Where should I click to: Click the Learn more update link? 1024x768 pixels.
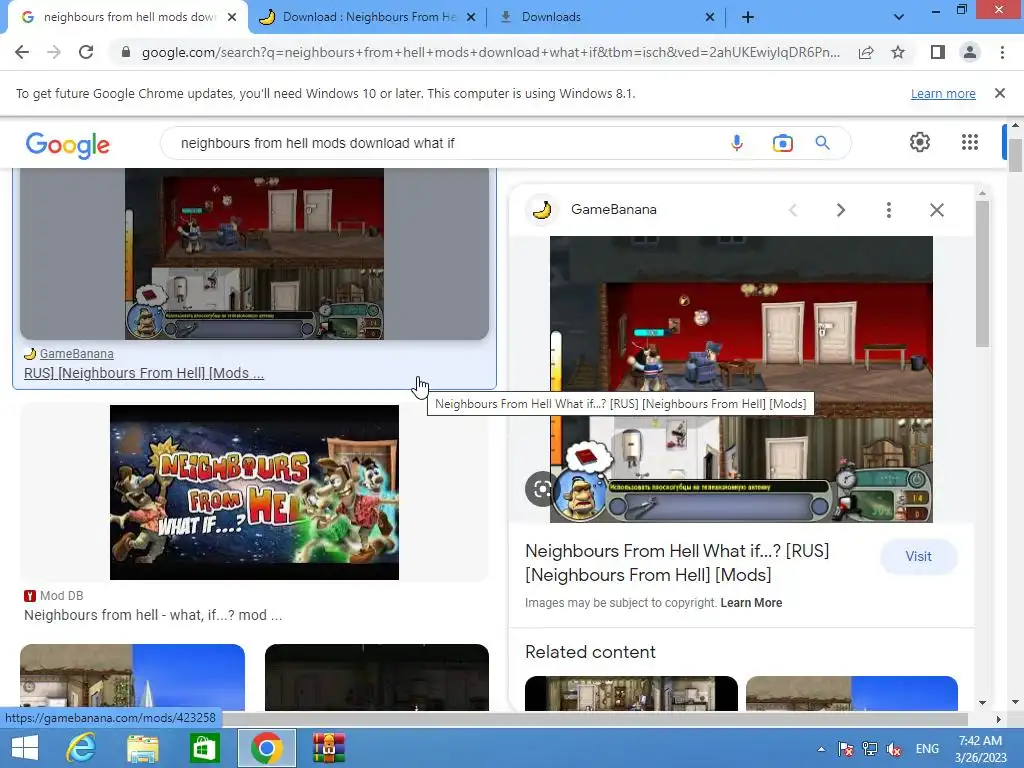click(x=943, y=93)
